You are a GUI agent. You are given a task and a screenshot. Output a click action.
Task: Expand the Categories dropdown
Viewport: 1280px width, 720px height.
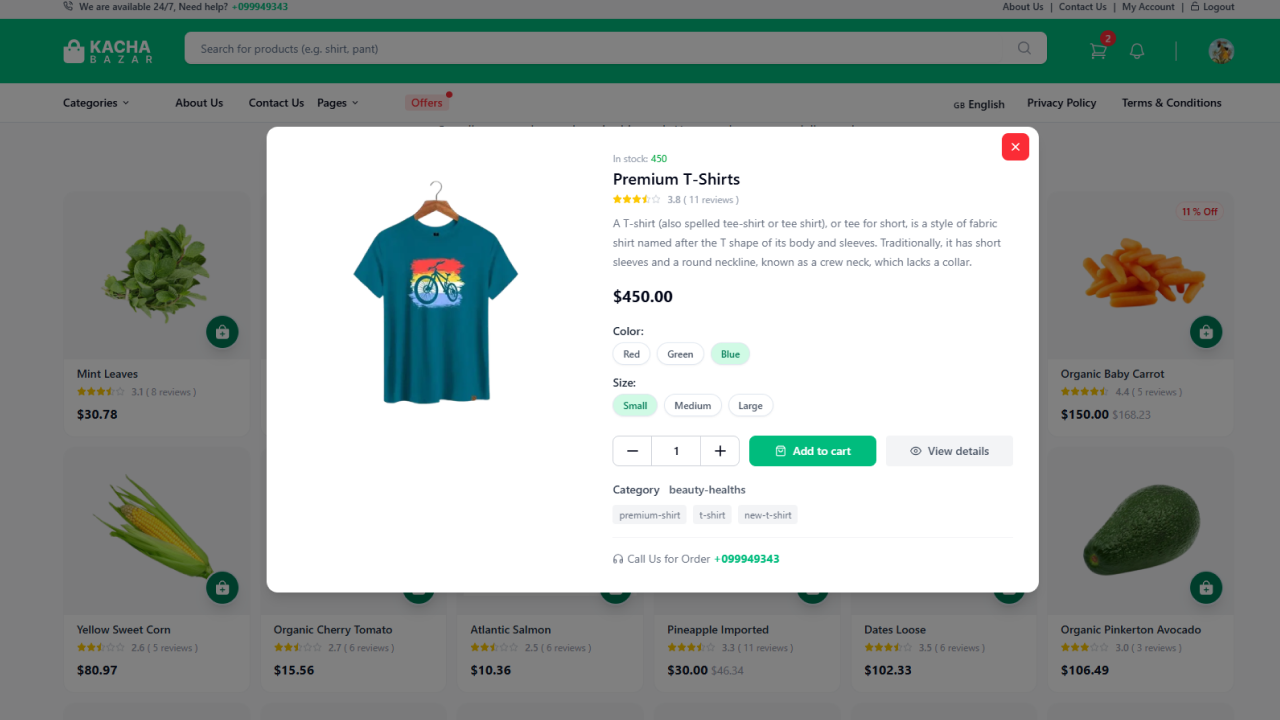point(96,103)
